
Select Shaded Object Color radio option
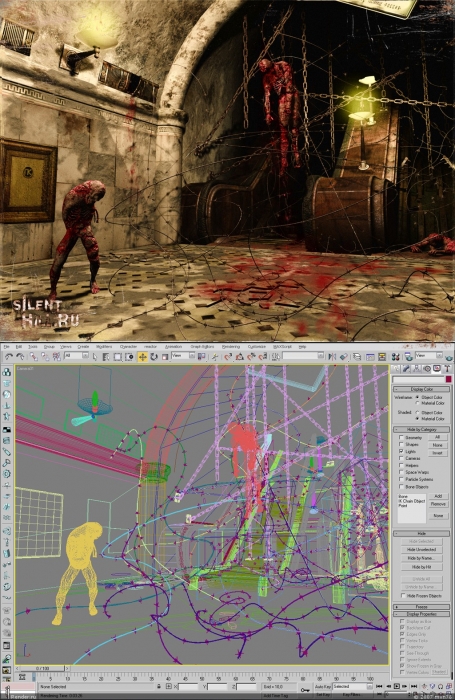coord(417,412)
